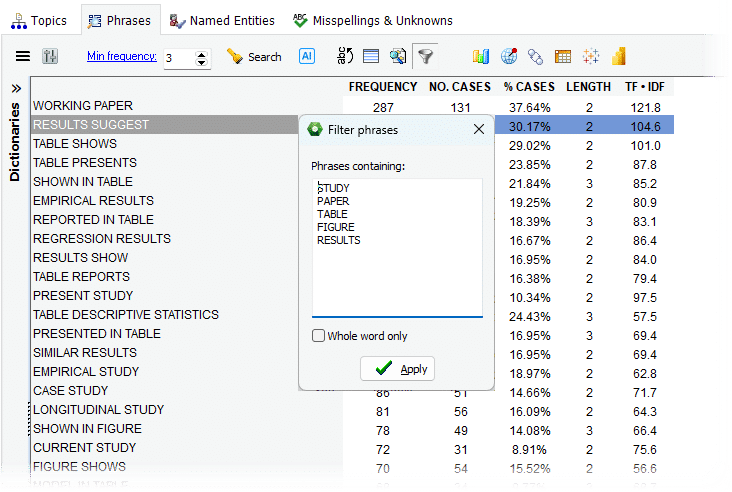Enable the Whole word only checkbox
Image resolution: width=732 pixels, height=492 pixels.
[x=318, y=336]
